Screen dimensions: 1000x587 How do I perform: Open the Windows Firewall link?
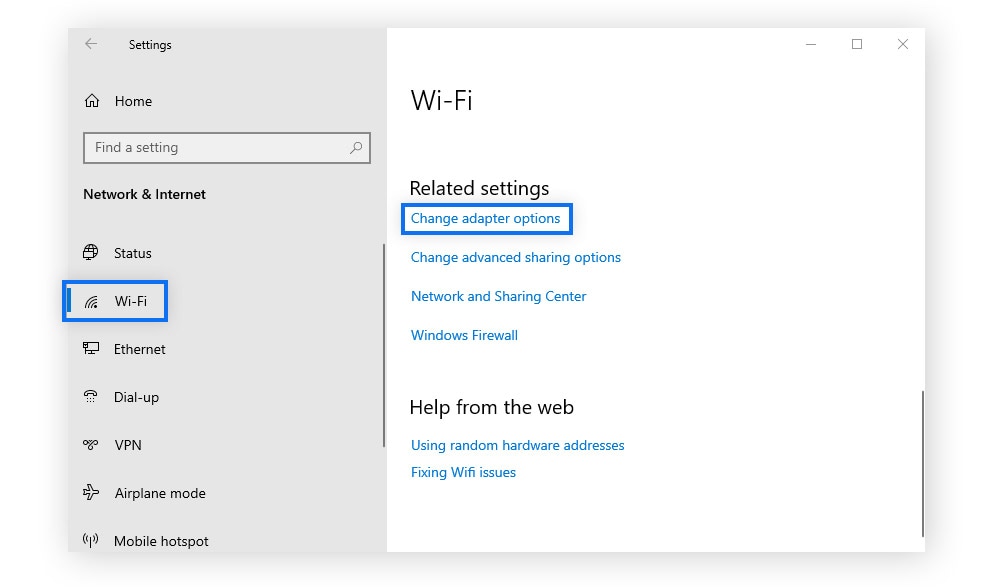click(464, 335)
